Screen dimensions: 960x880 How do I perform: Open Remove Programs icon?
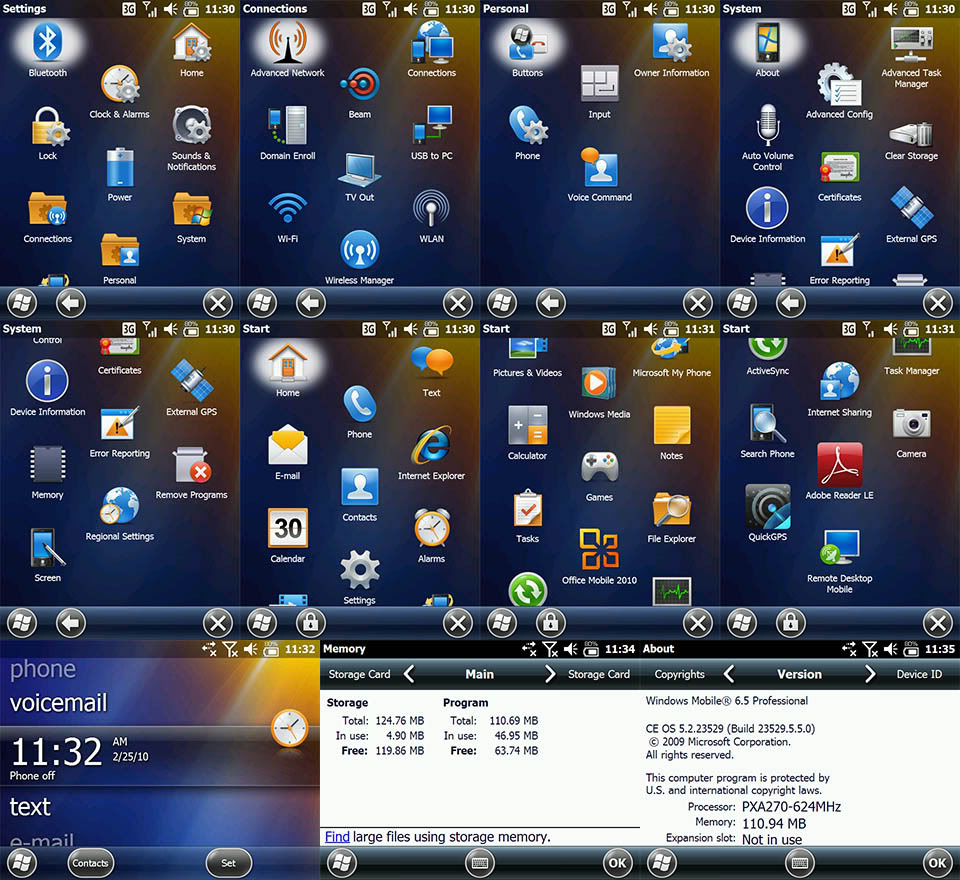pyautogui.click(x=192, y=465)
